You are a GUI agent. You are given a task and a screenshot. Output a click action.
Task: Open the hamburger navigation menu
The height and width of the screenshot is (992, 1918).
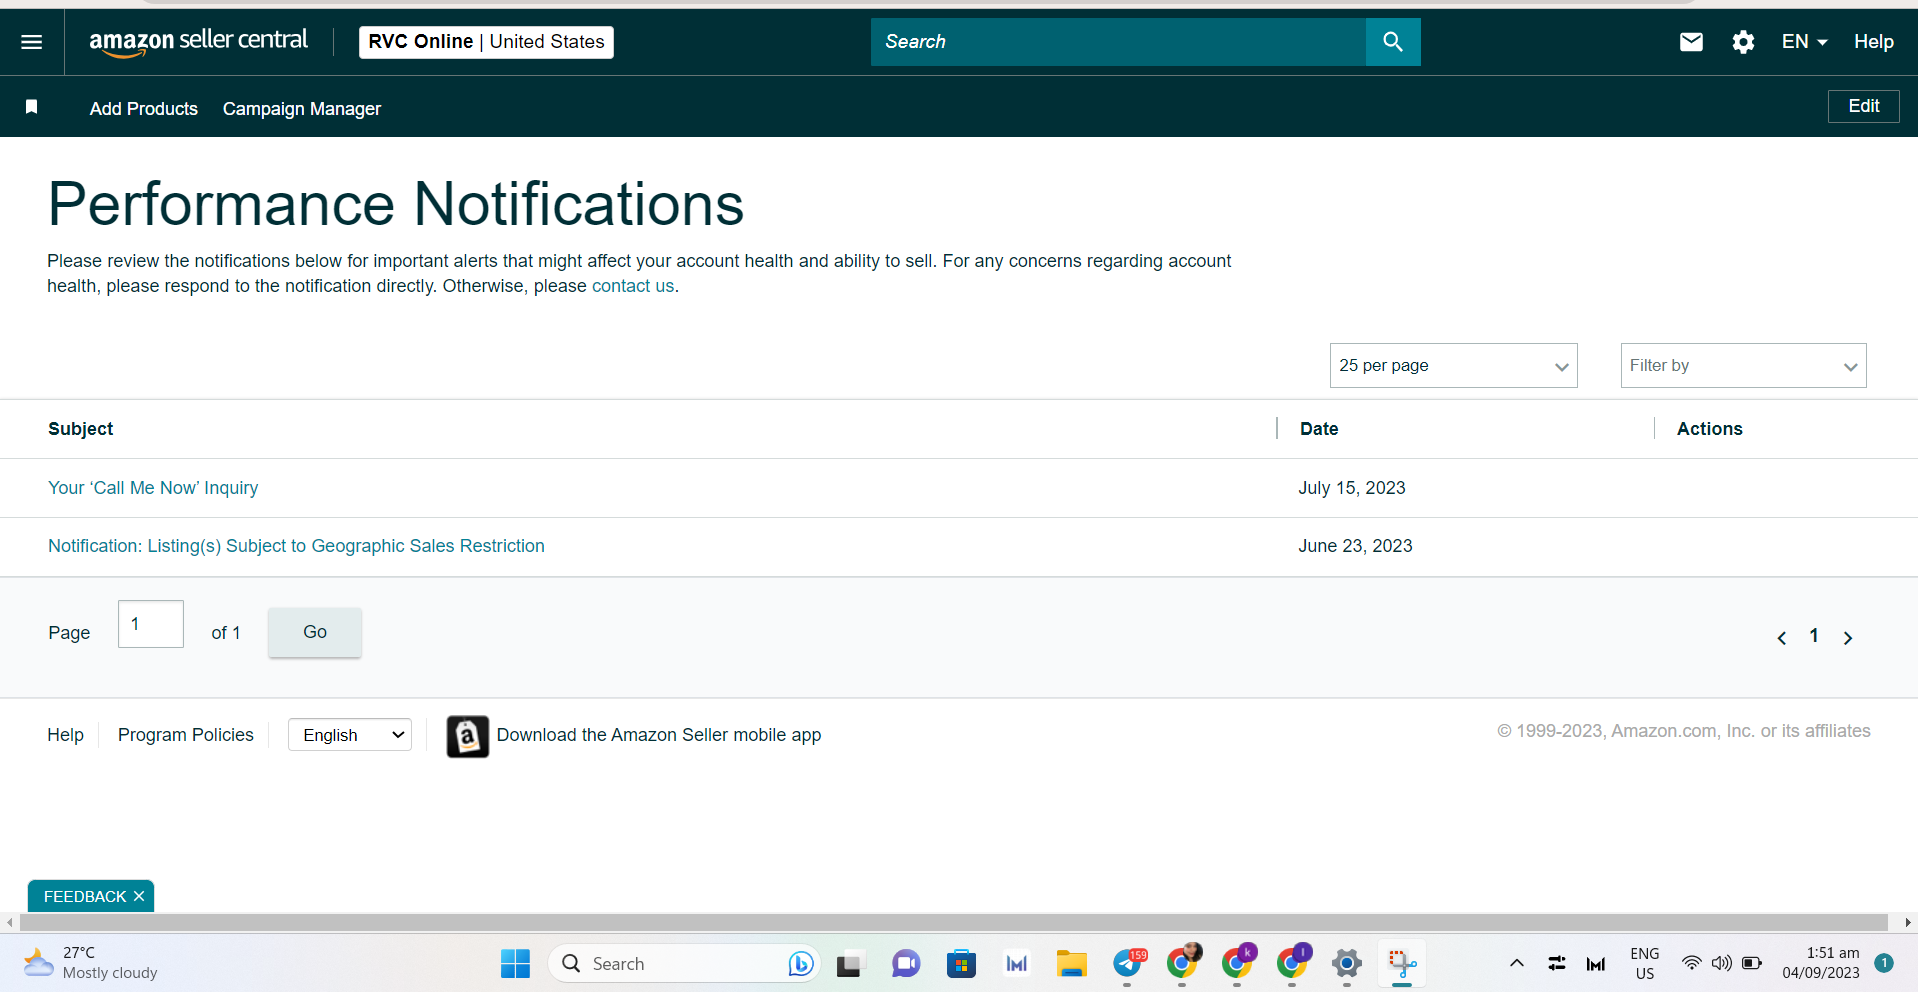coord(32,42)
